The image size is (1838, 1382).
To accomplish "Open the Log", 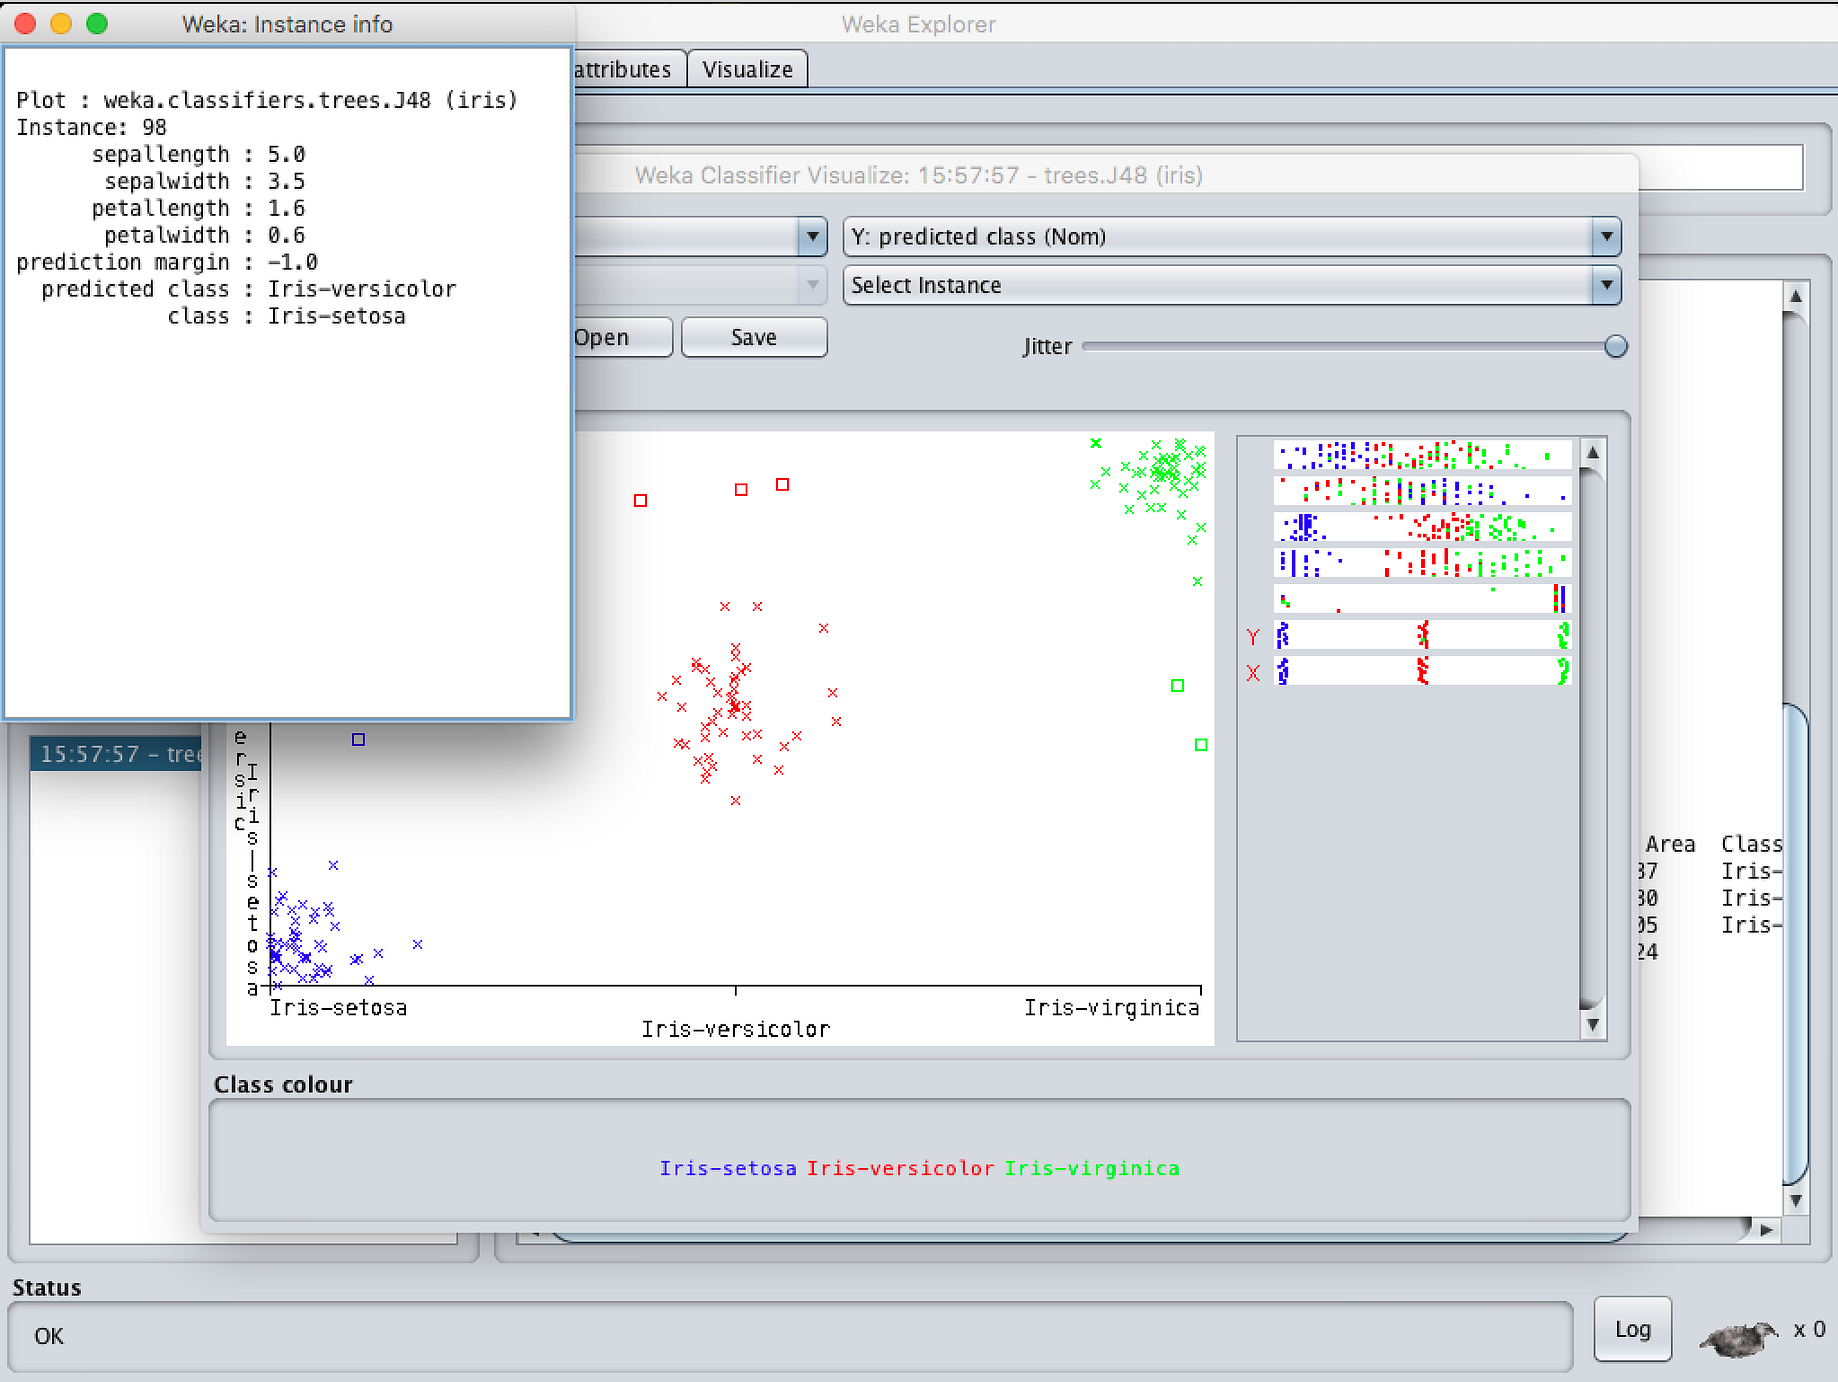I will click(x=1632, y=1329).
